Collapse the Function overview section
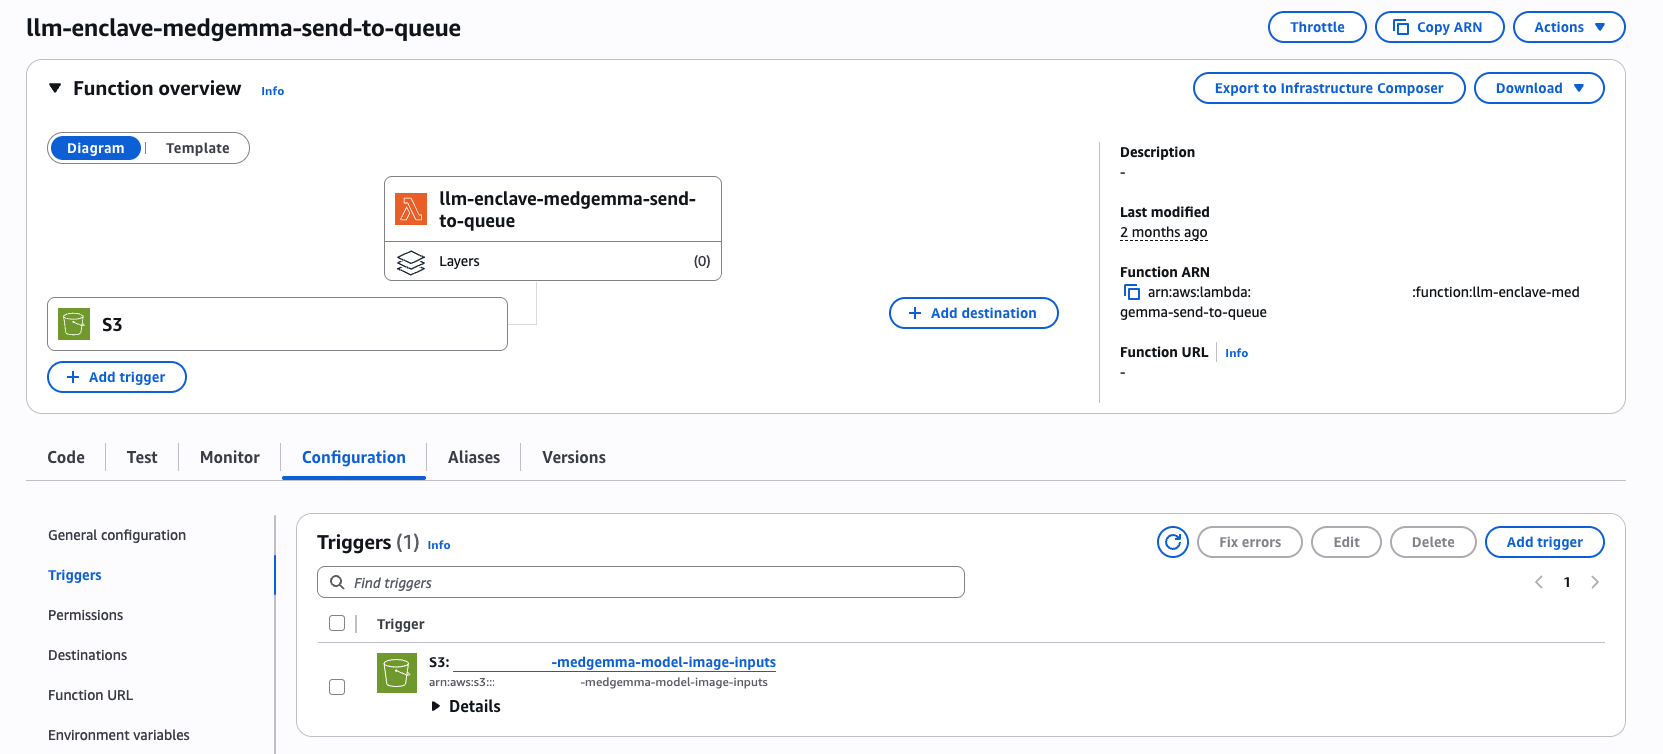Viewport: 1663px width, 754px height. (x=55, y=88)
